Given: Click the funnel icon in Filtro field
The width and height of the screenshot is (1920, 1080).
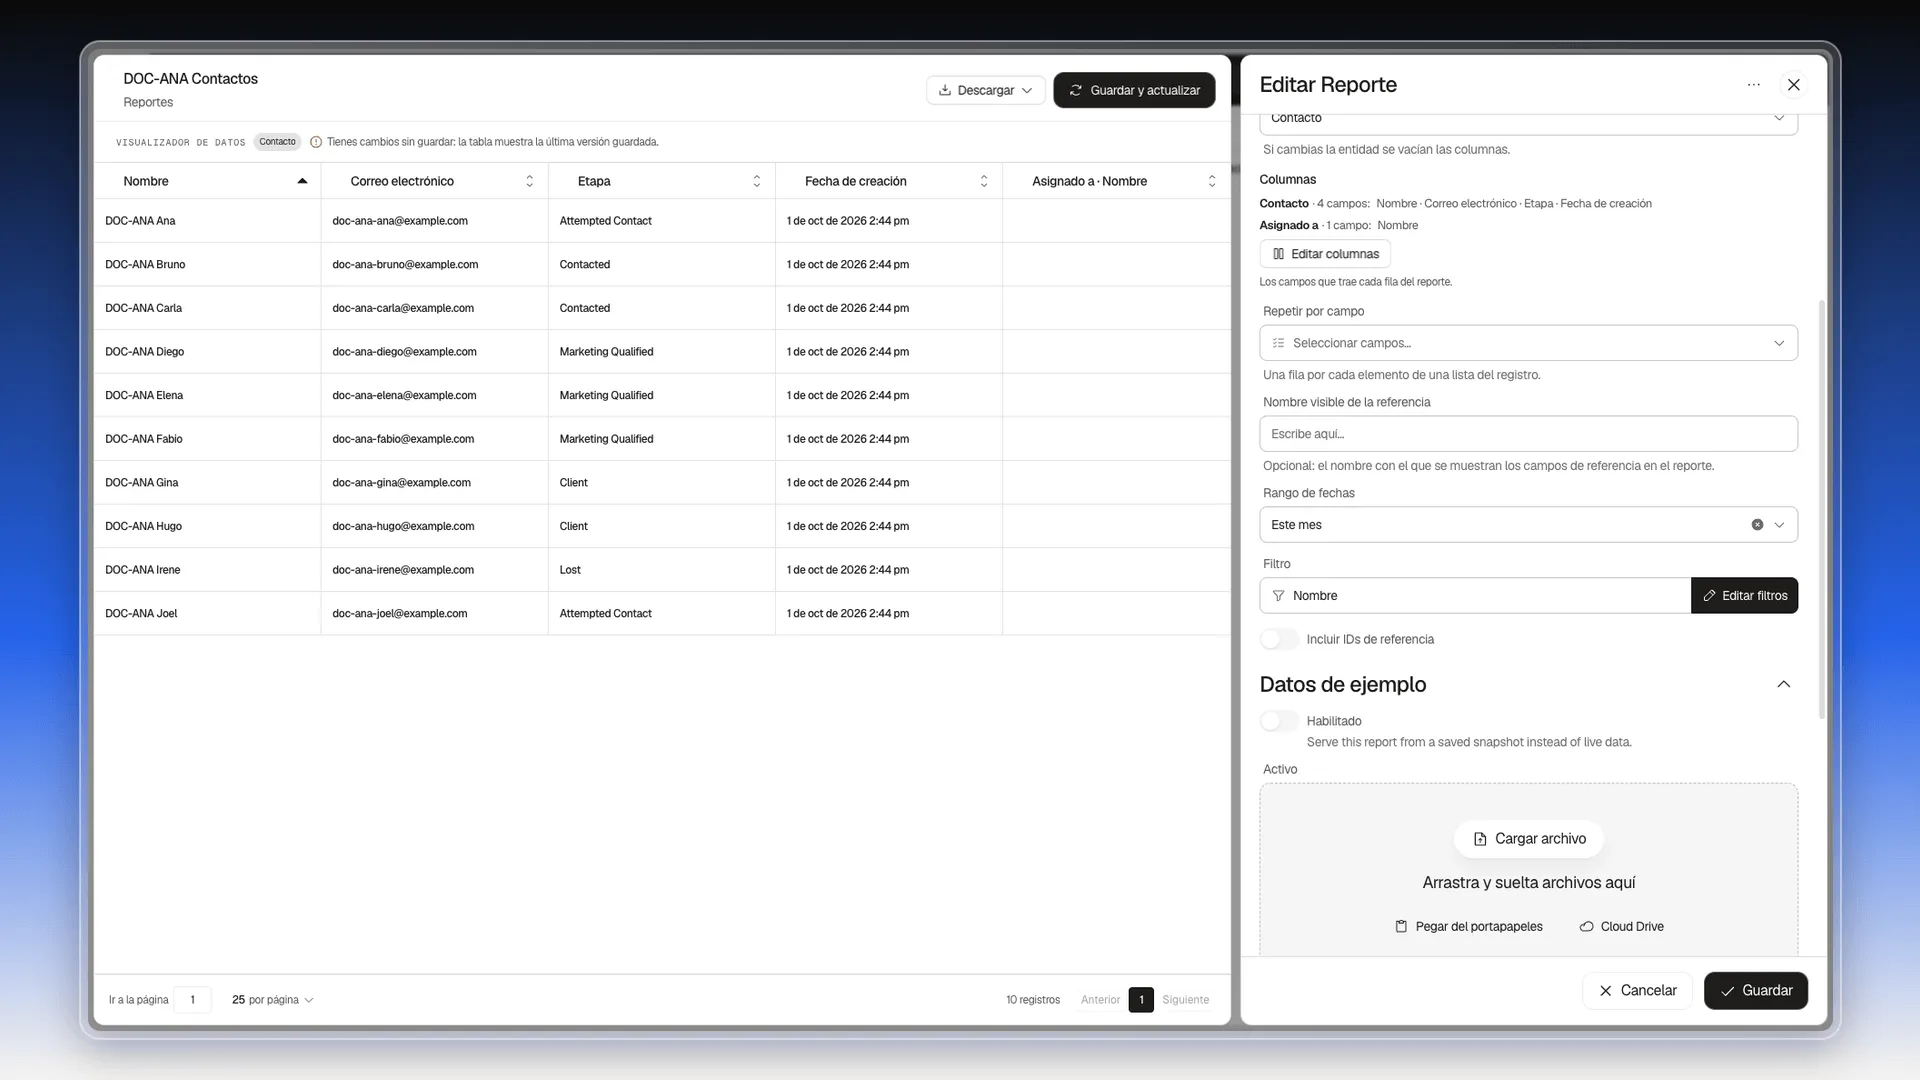Looking at the screenshot, I should pos(1278,596).
